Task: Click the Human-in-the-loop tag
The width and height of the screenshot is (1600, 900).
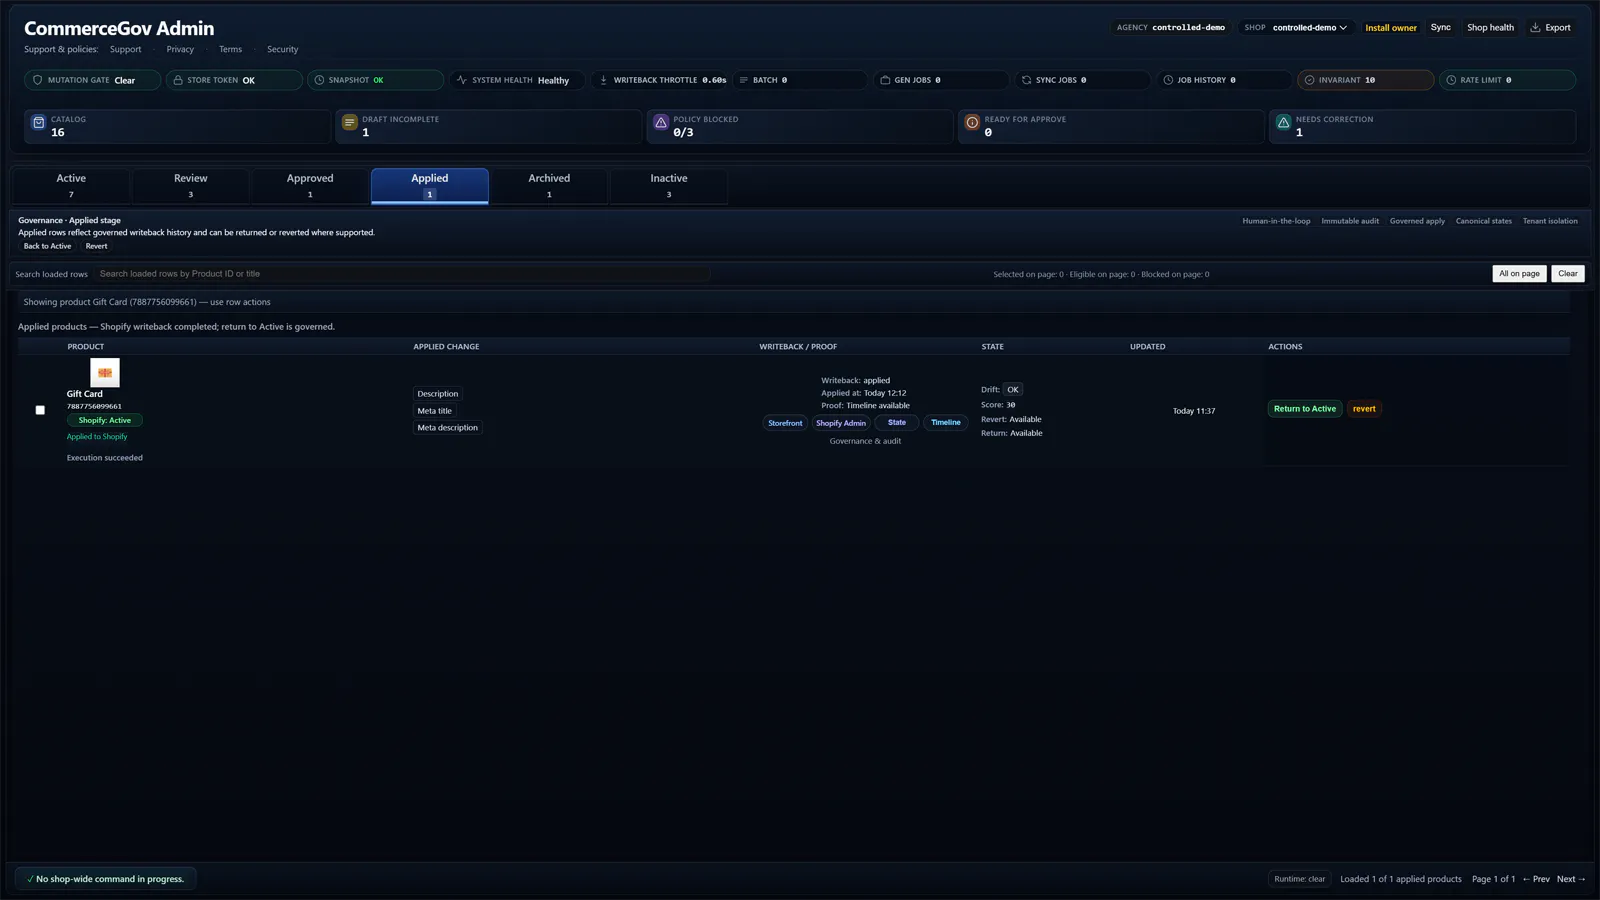Action: click(1276, 221)
